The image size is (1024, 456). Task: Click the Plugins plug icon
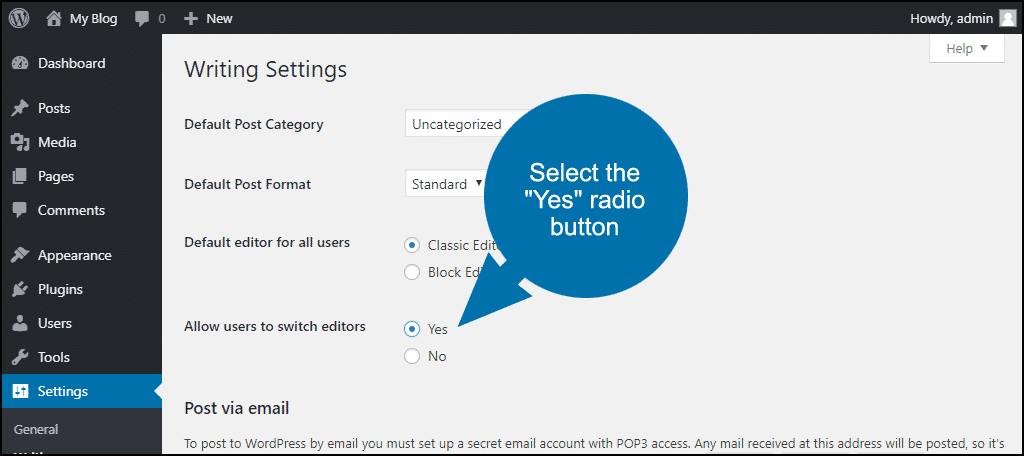click(x=20, y=289)
